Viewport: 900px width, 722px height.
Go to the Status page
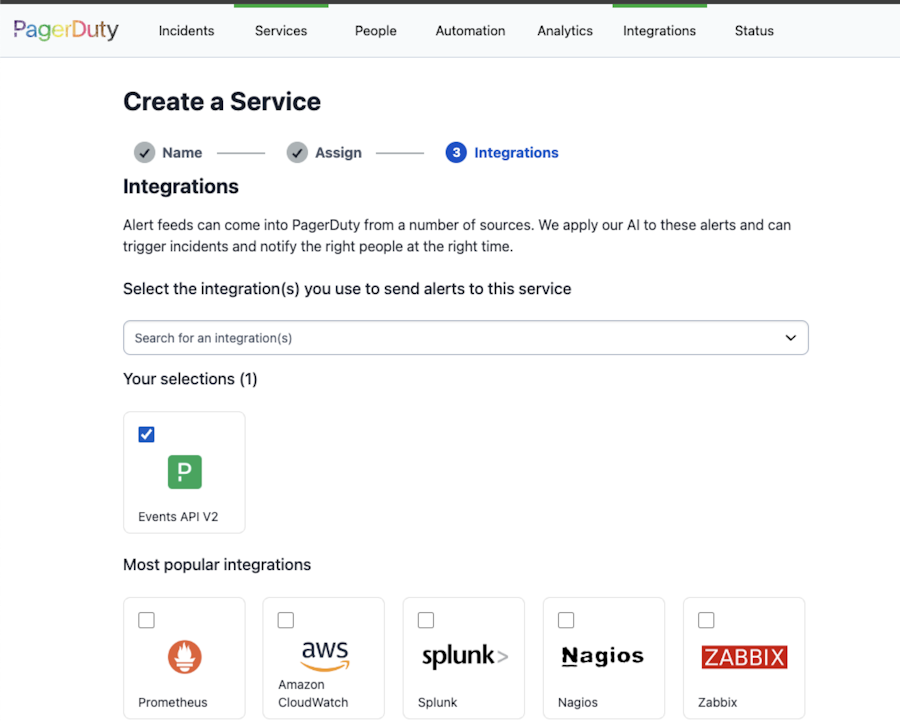point(754,31)
